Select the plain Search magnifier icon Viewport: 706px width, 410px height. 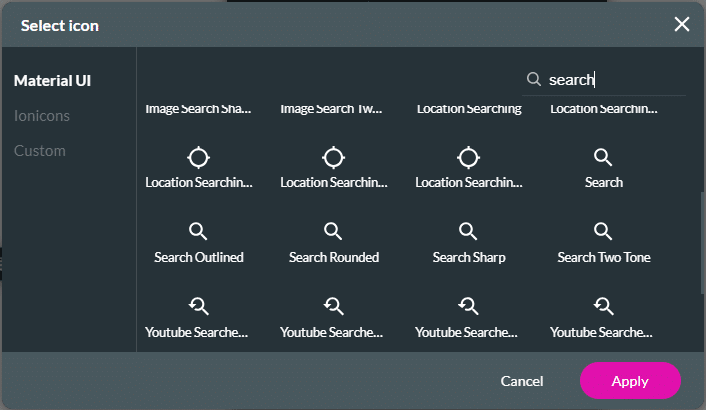tap(603, 158)
